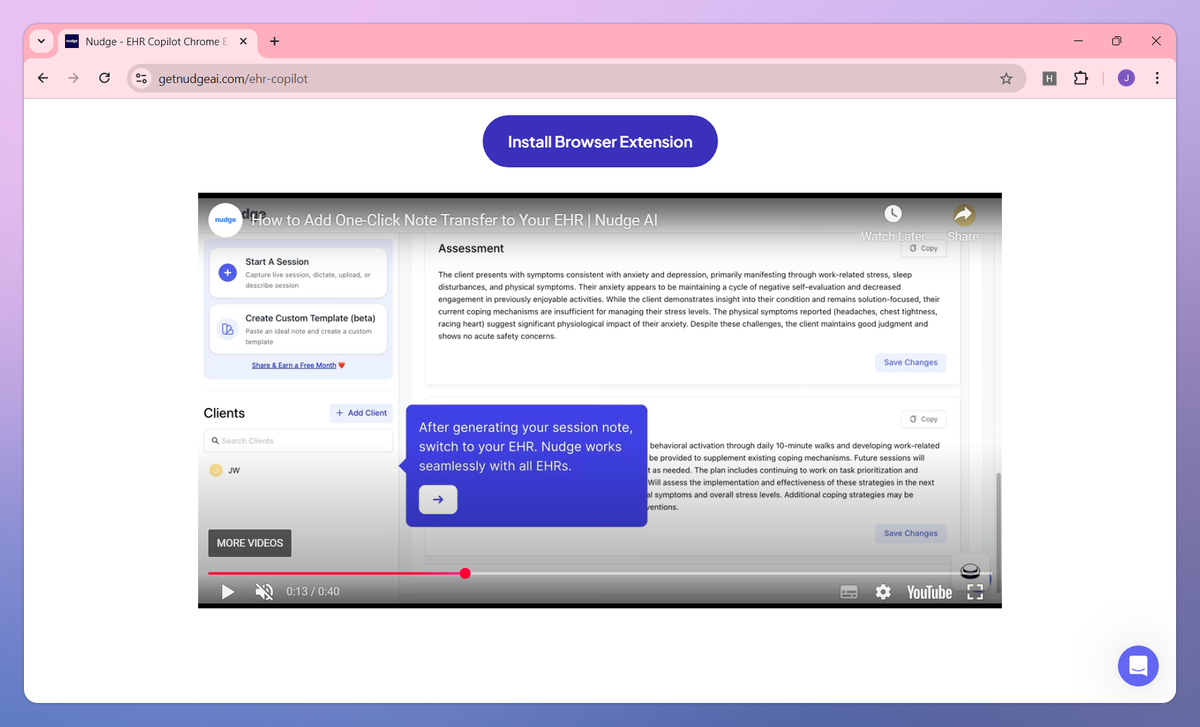Viewport: 1200px width, 727px height.
Task: Expand the tab search dropdown arrow
Action: (41, 41)
